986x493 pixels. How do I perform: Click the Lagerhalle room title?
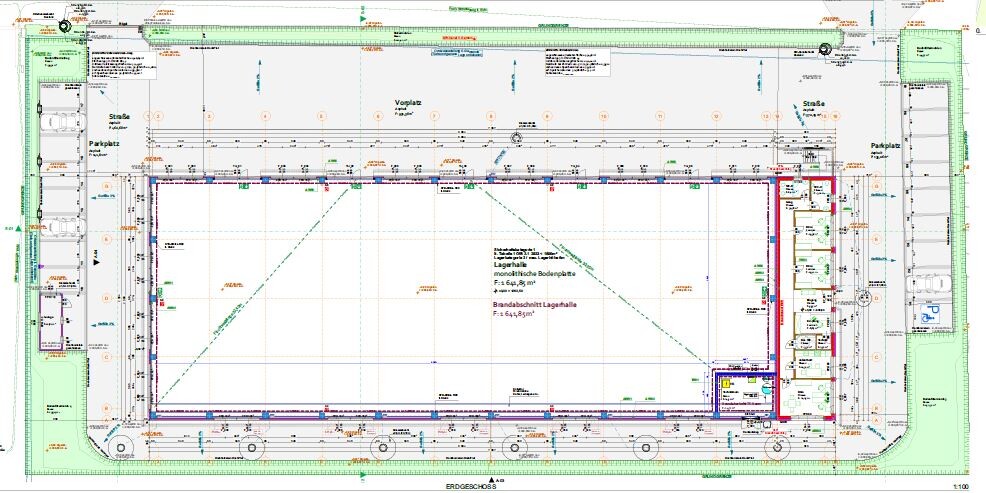click(511, 267)
